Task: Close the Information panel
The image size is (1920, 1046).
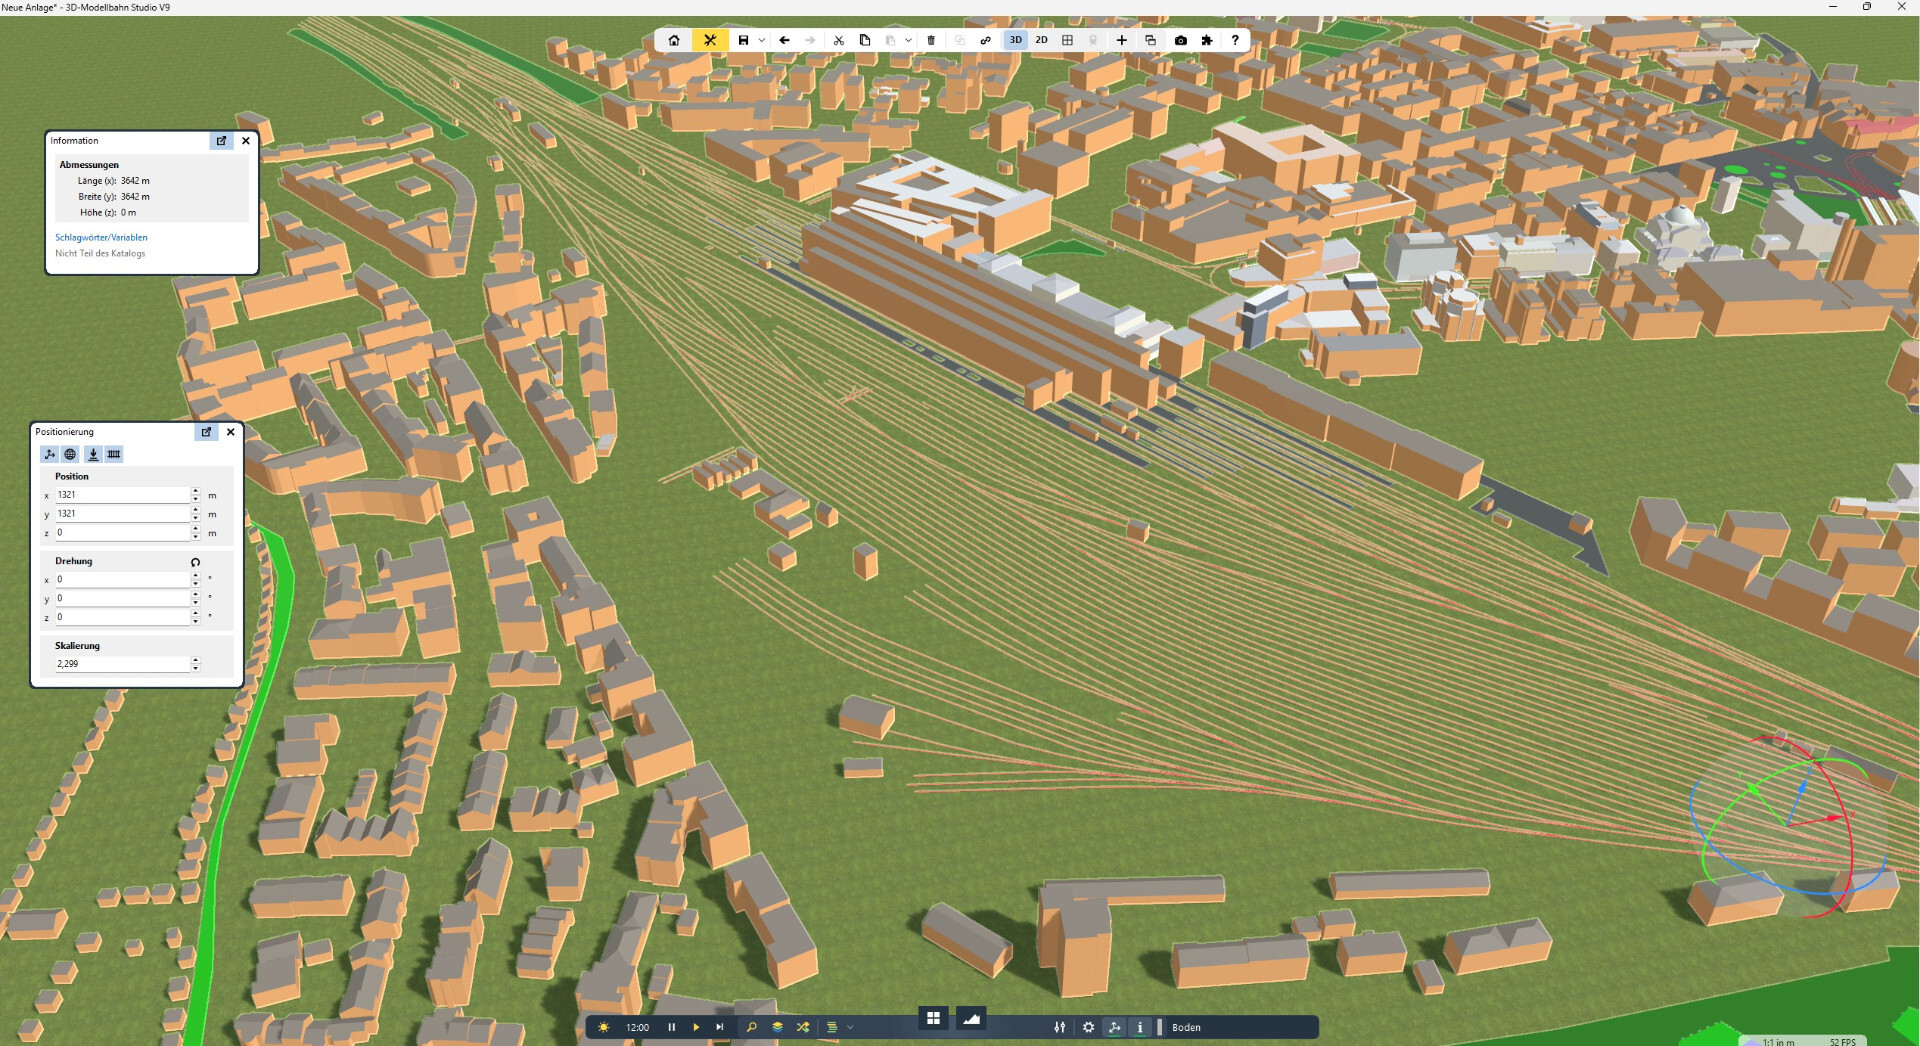Action: [246, 141]
